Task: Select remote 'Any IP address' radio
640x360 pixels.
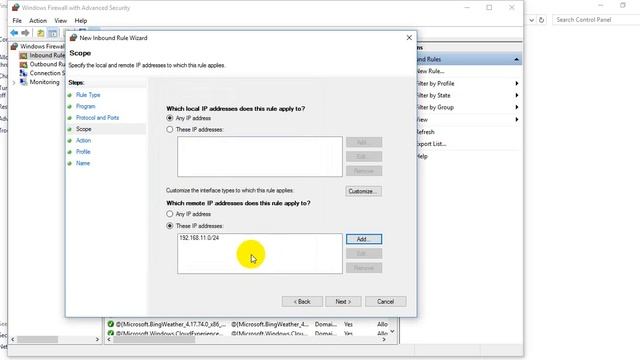Action: pos(170,214)
